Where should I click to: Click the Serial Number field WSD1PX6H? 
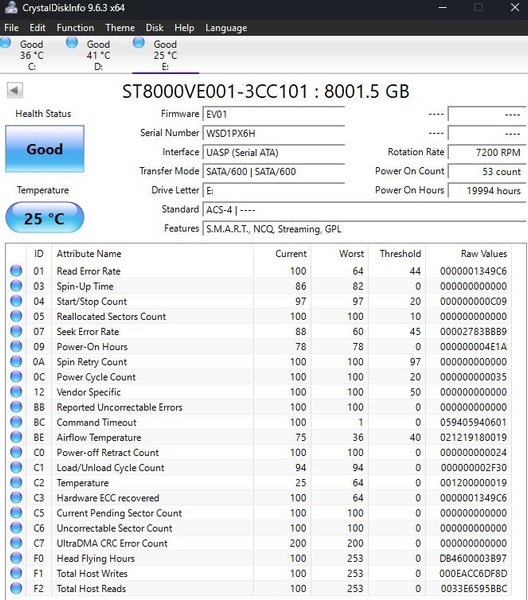click(x=274, y=134)
